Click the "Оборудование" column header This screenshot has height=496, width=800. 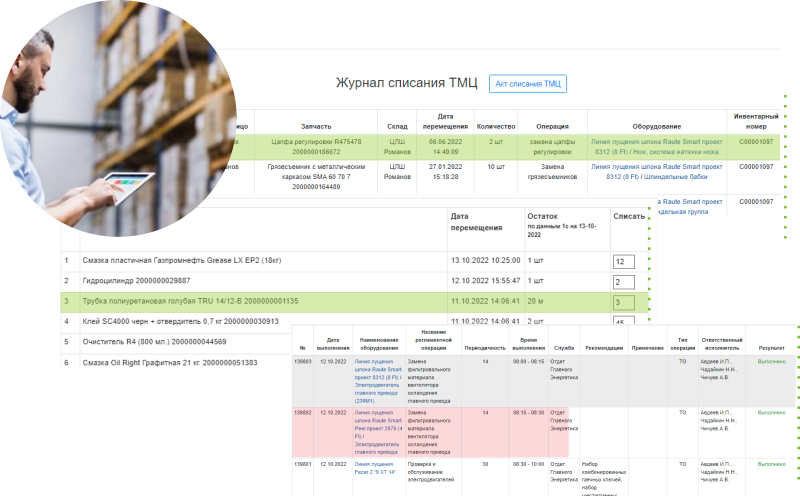pyautogui.click(x=656, y=126)
